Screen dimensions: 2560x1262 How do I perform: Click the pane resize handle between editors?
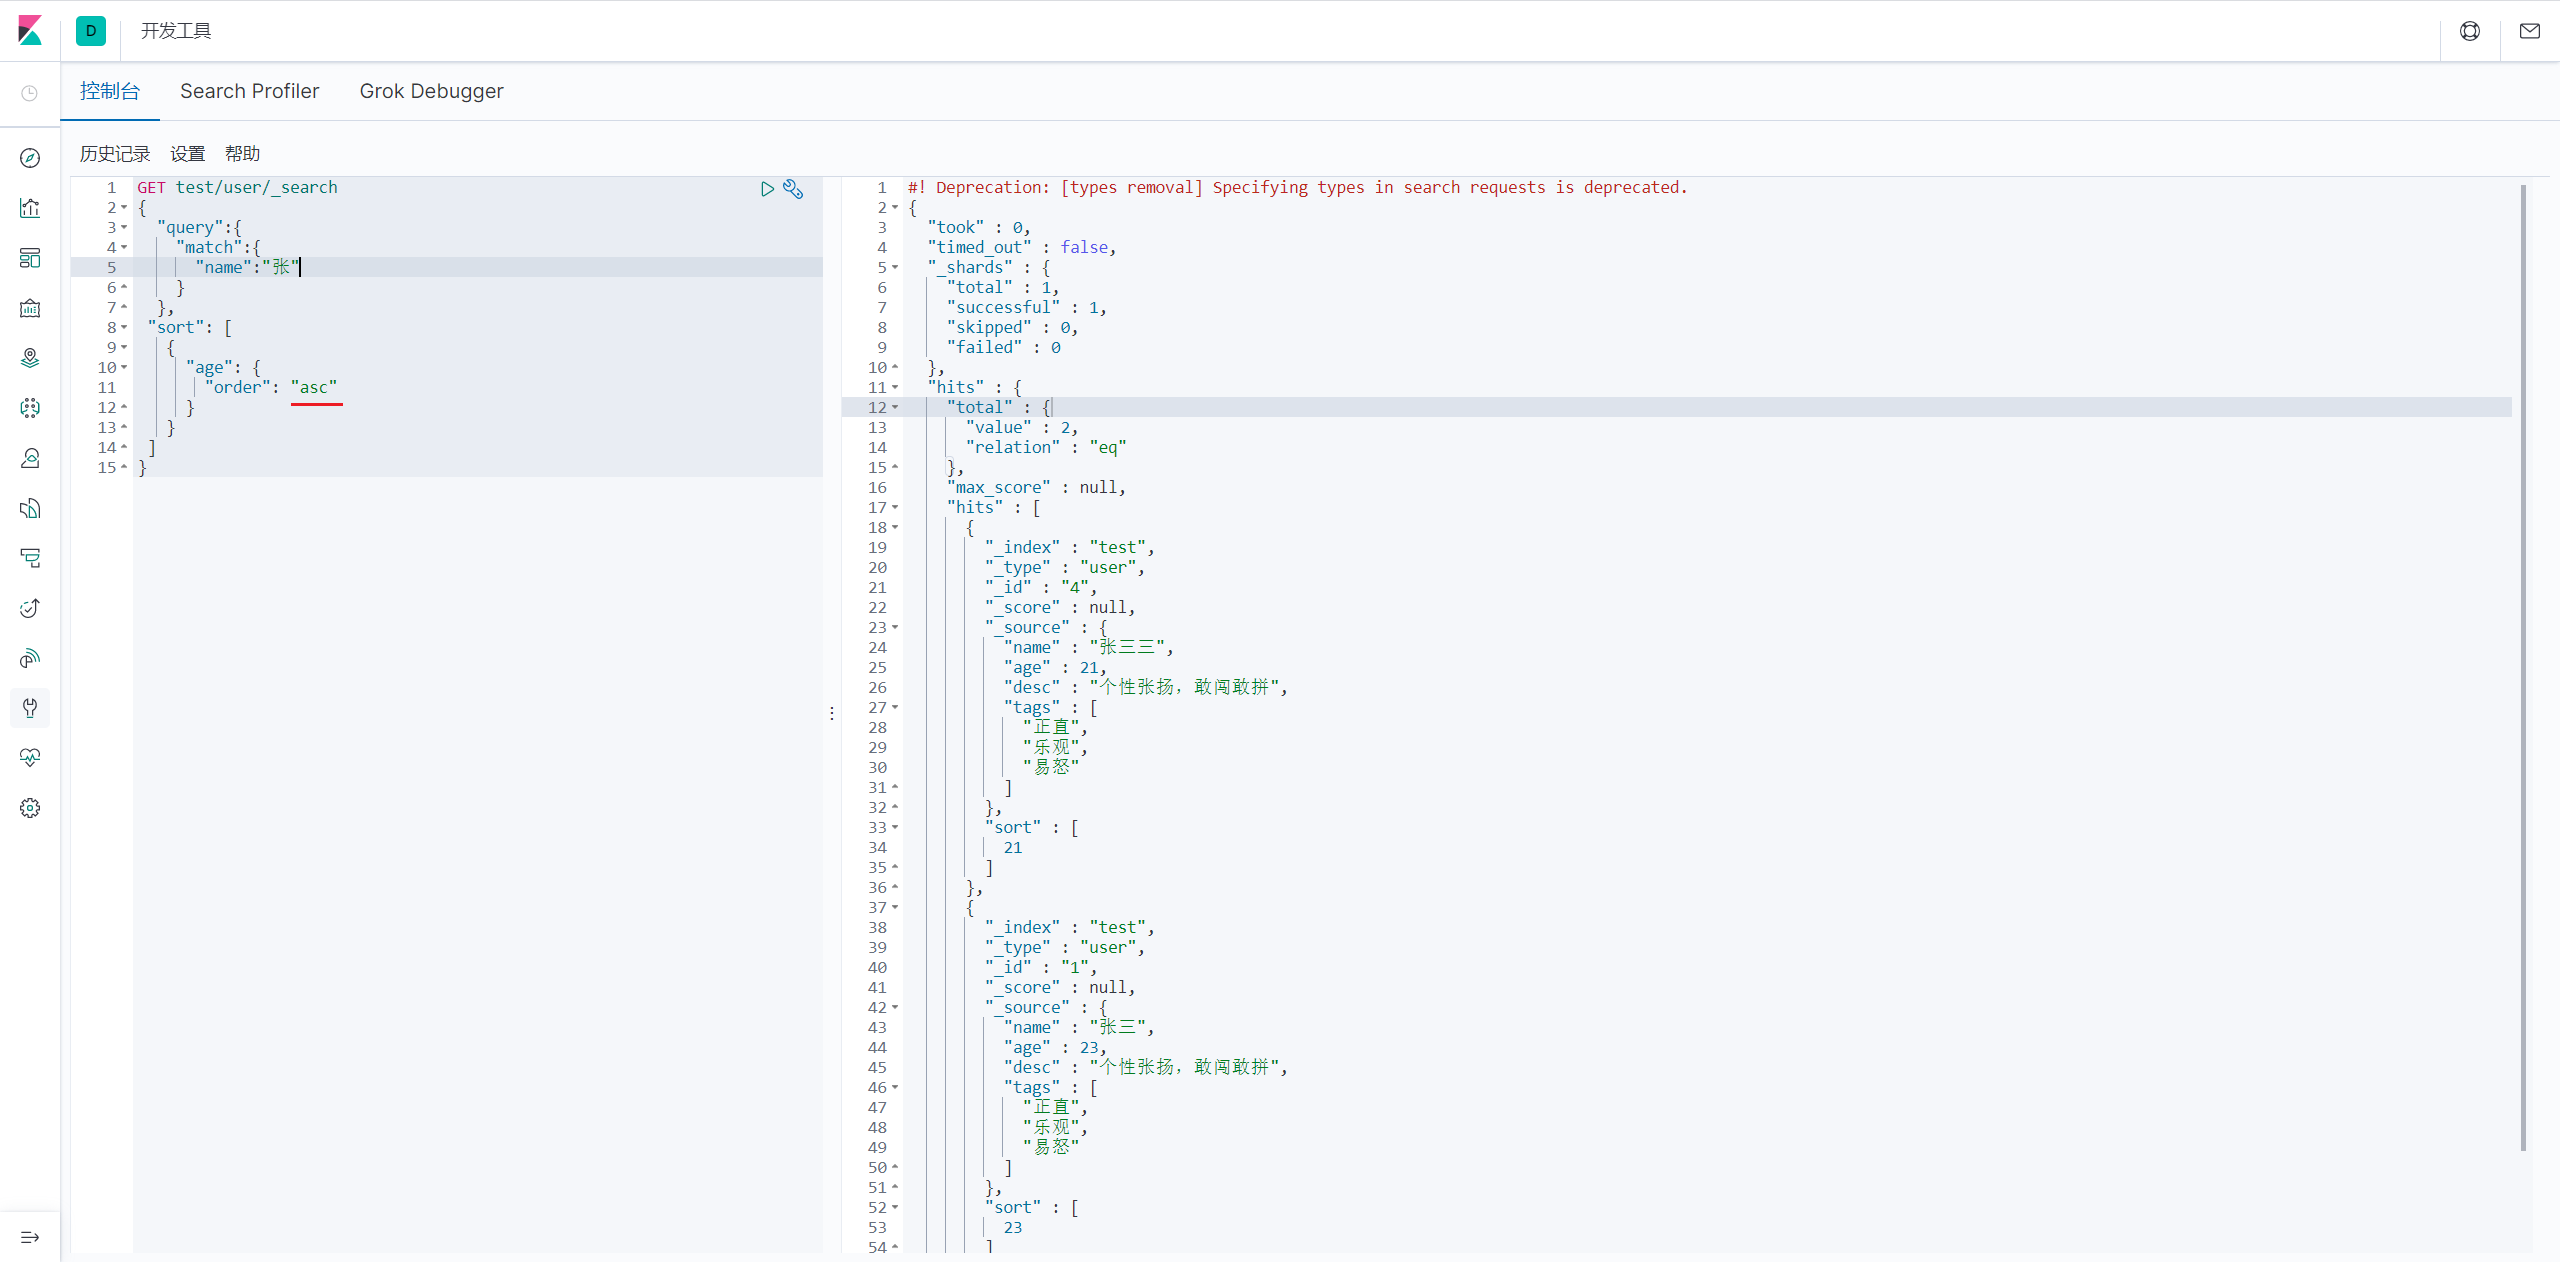pyautogui.click(x=832, y=714)
